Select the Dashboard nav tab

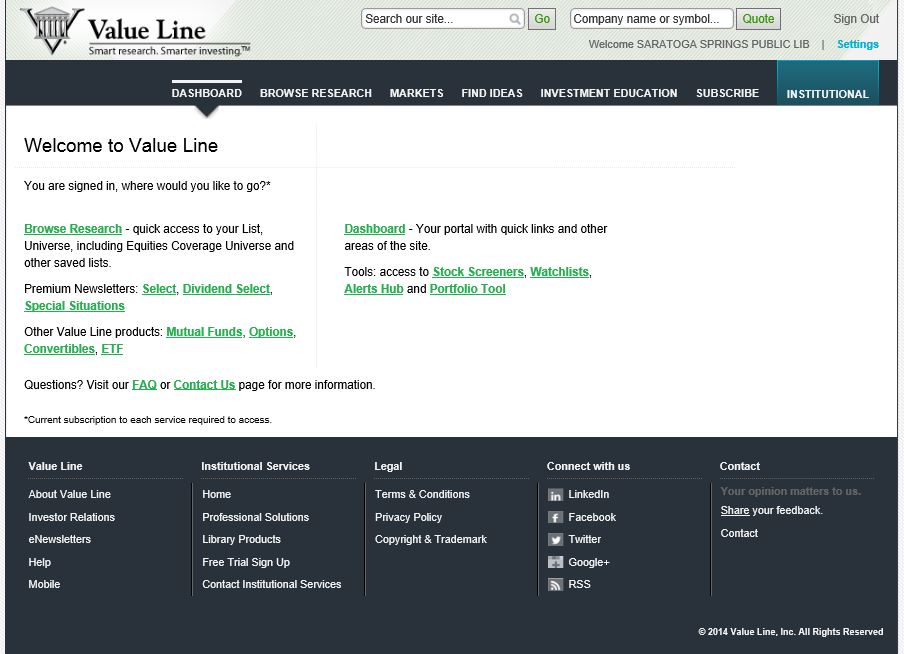(206, 93)
